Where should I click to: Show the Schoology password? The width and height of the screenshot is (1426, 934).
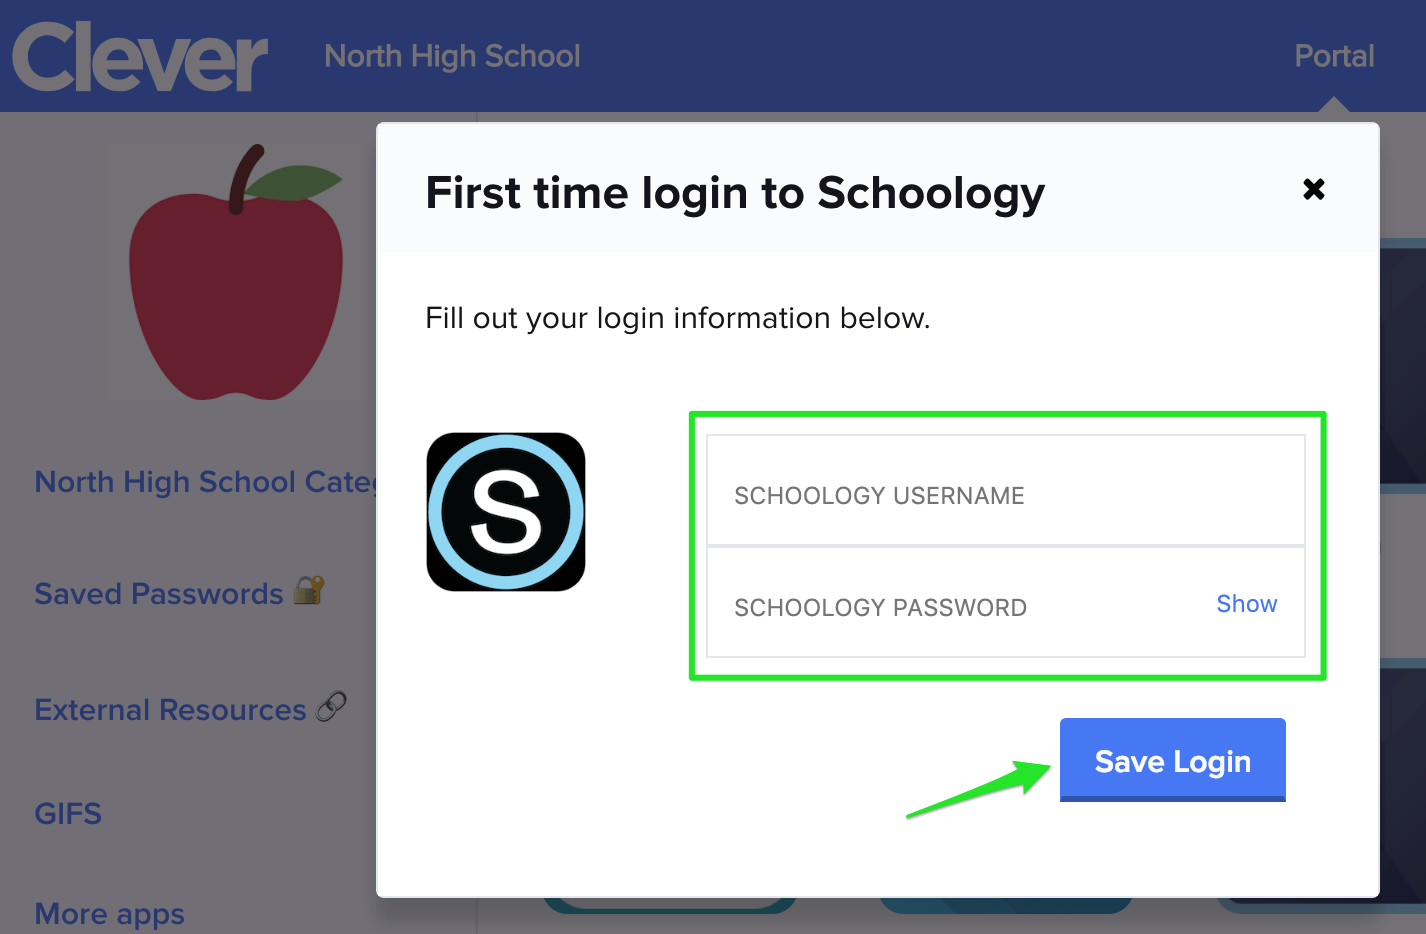1246,604
